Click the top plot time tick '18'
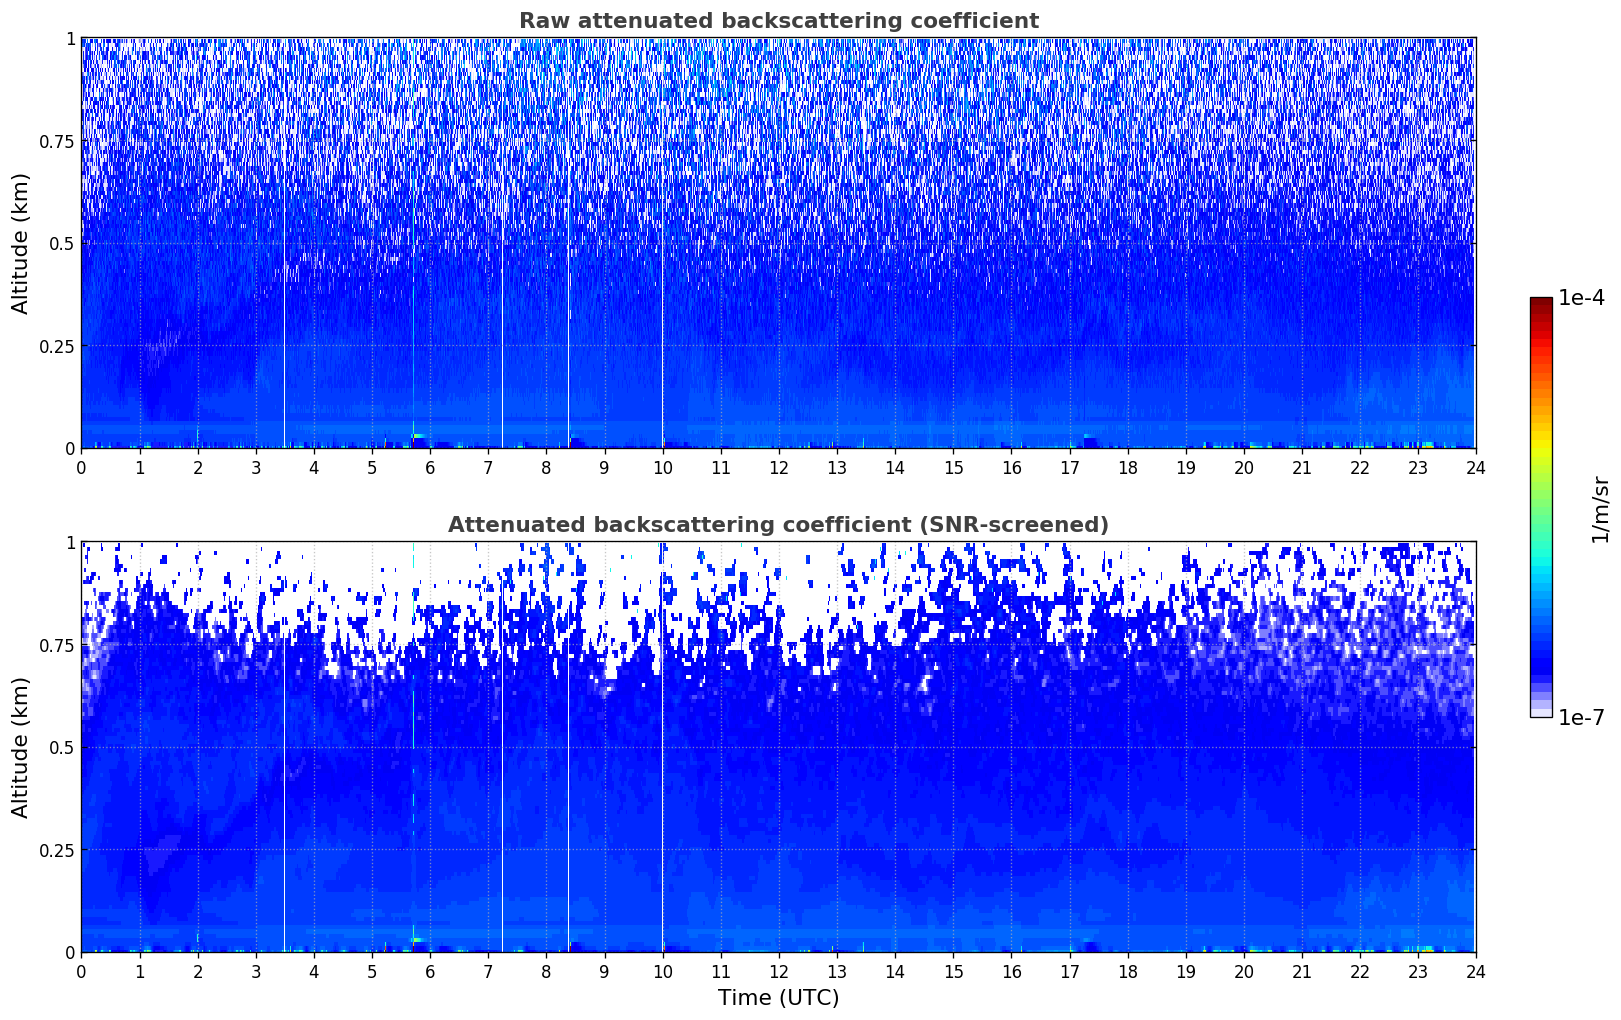This screenshot has width=1621, height=1020. pyautogui.click(x=1127, y=467)
